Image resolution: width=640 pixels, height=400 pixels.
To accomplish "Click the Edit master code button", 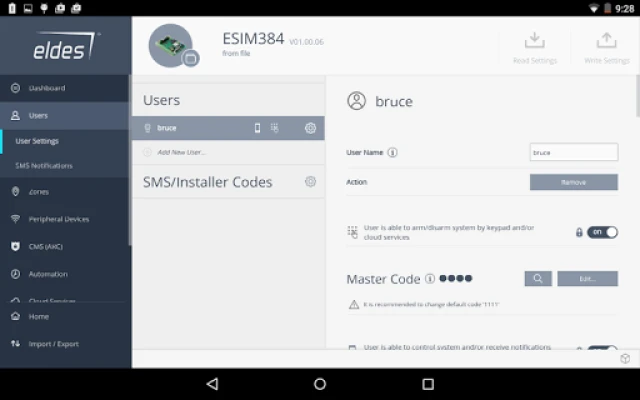I will pyautogui.click(x=587, y=279).
